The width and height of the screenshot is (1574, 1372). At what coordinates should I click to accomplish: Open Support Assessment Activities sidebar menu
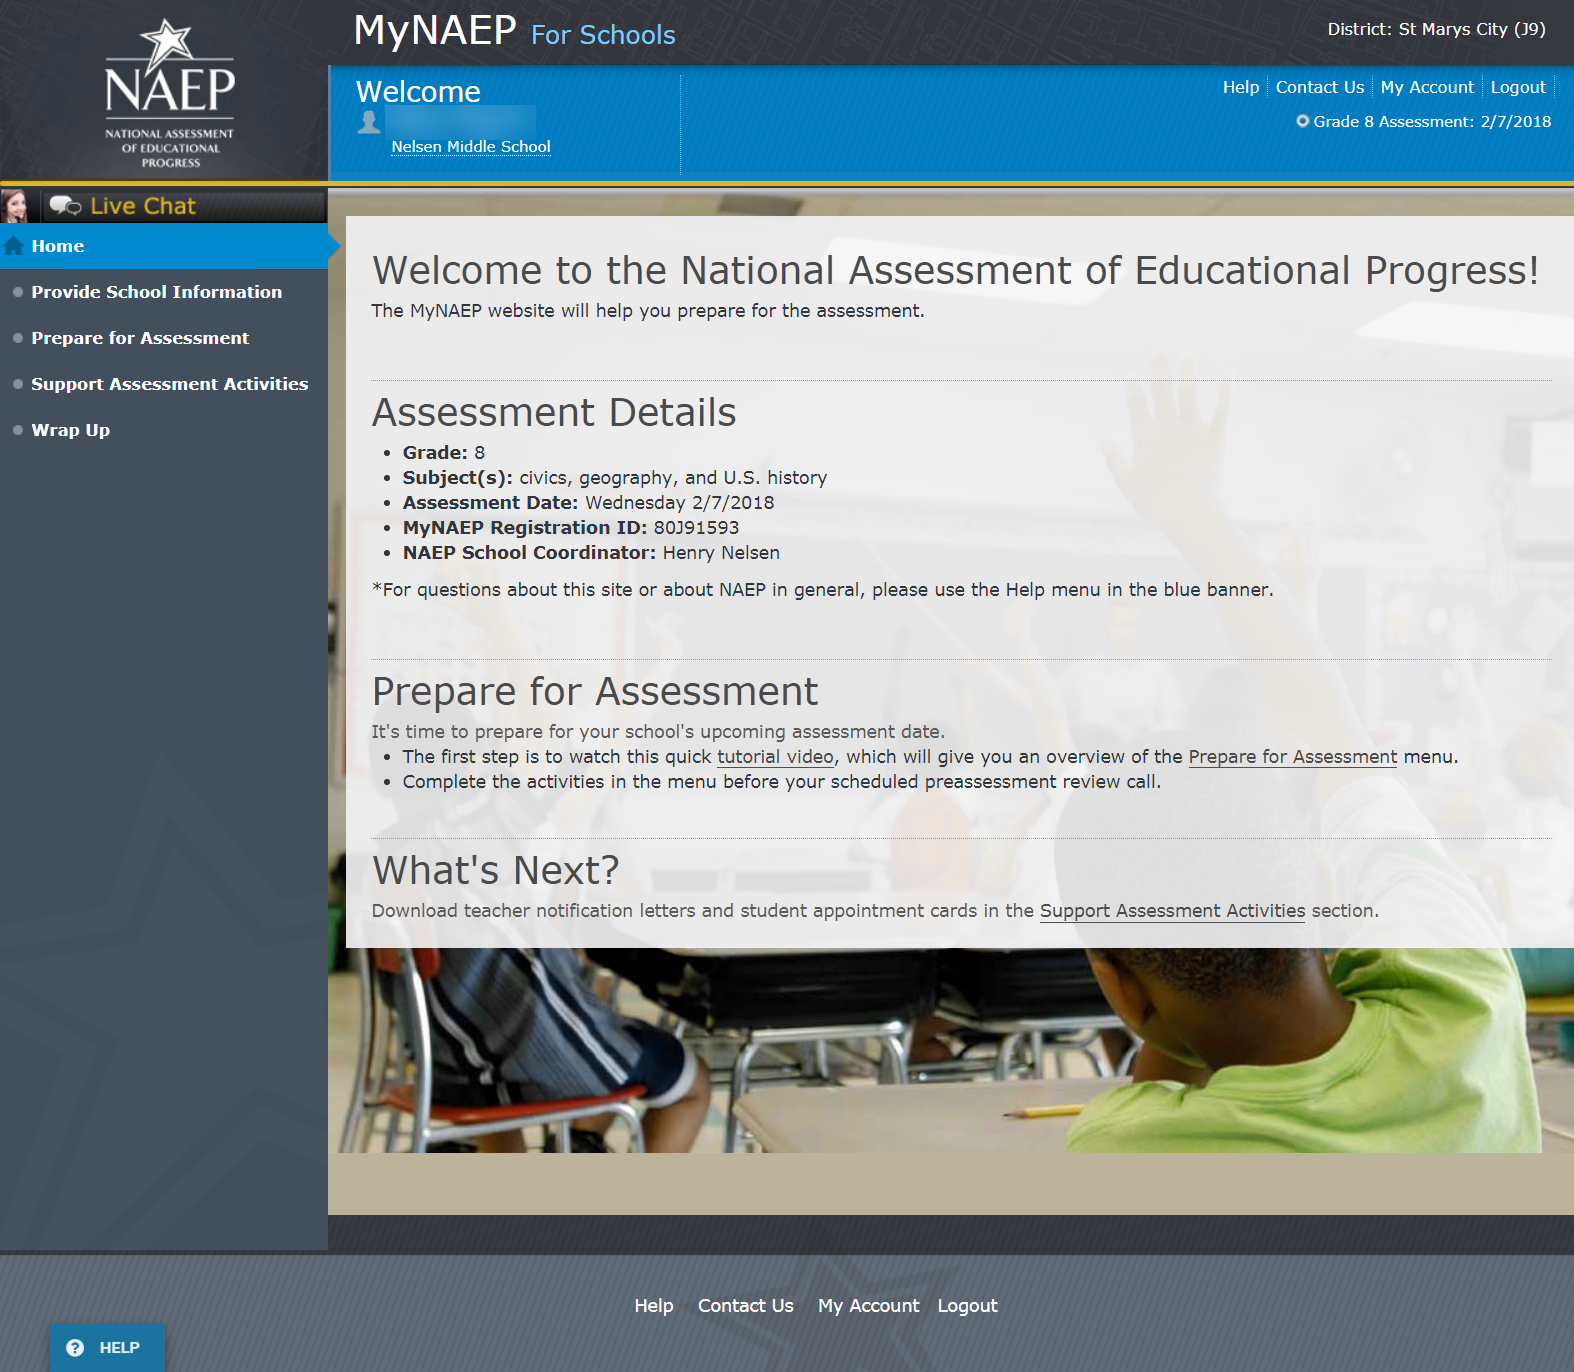pos(169,384)
